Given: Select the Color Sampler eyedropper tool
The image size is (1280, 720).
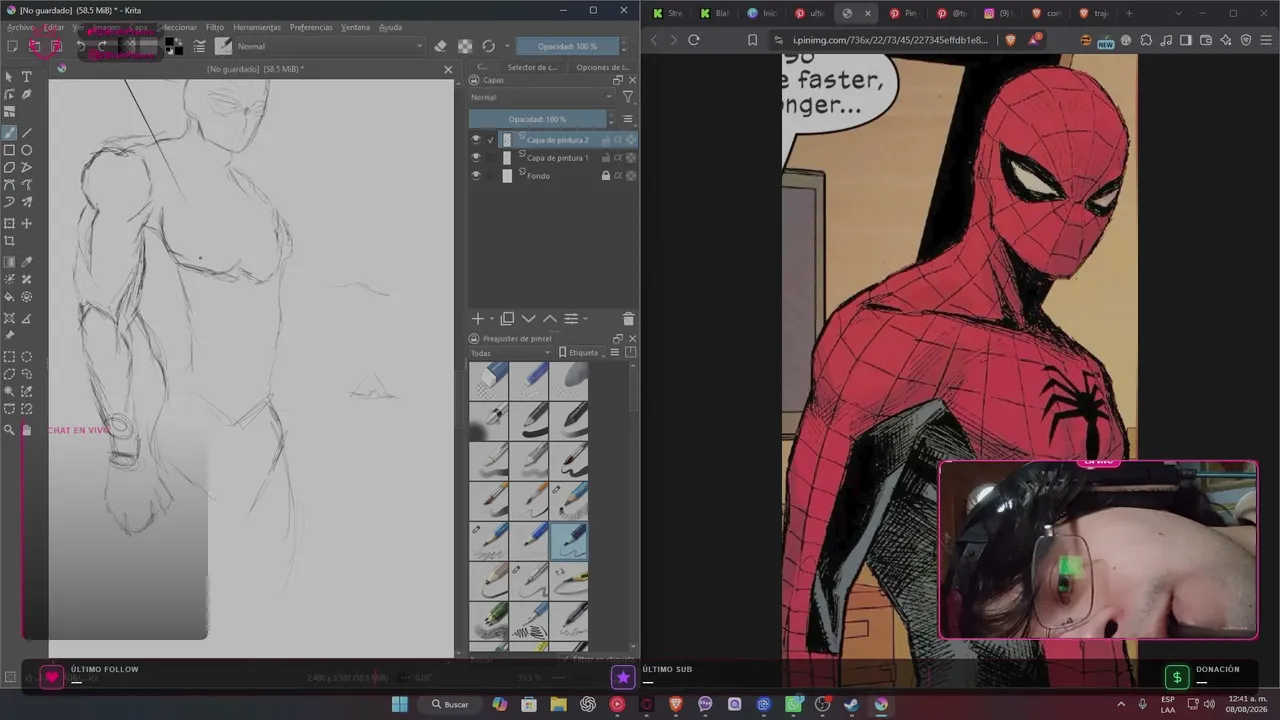Looking at the screenshot, I should click(27, 262).
